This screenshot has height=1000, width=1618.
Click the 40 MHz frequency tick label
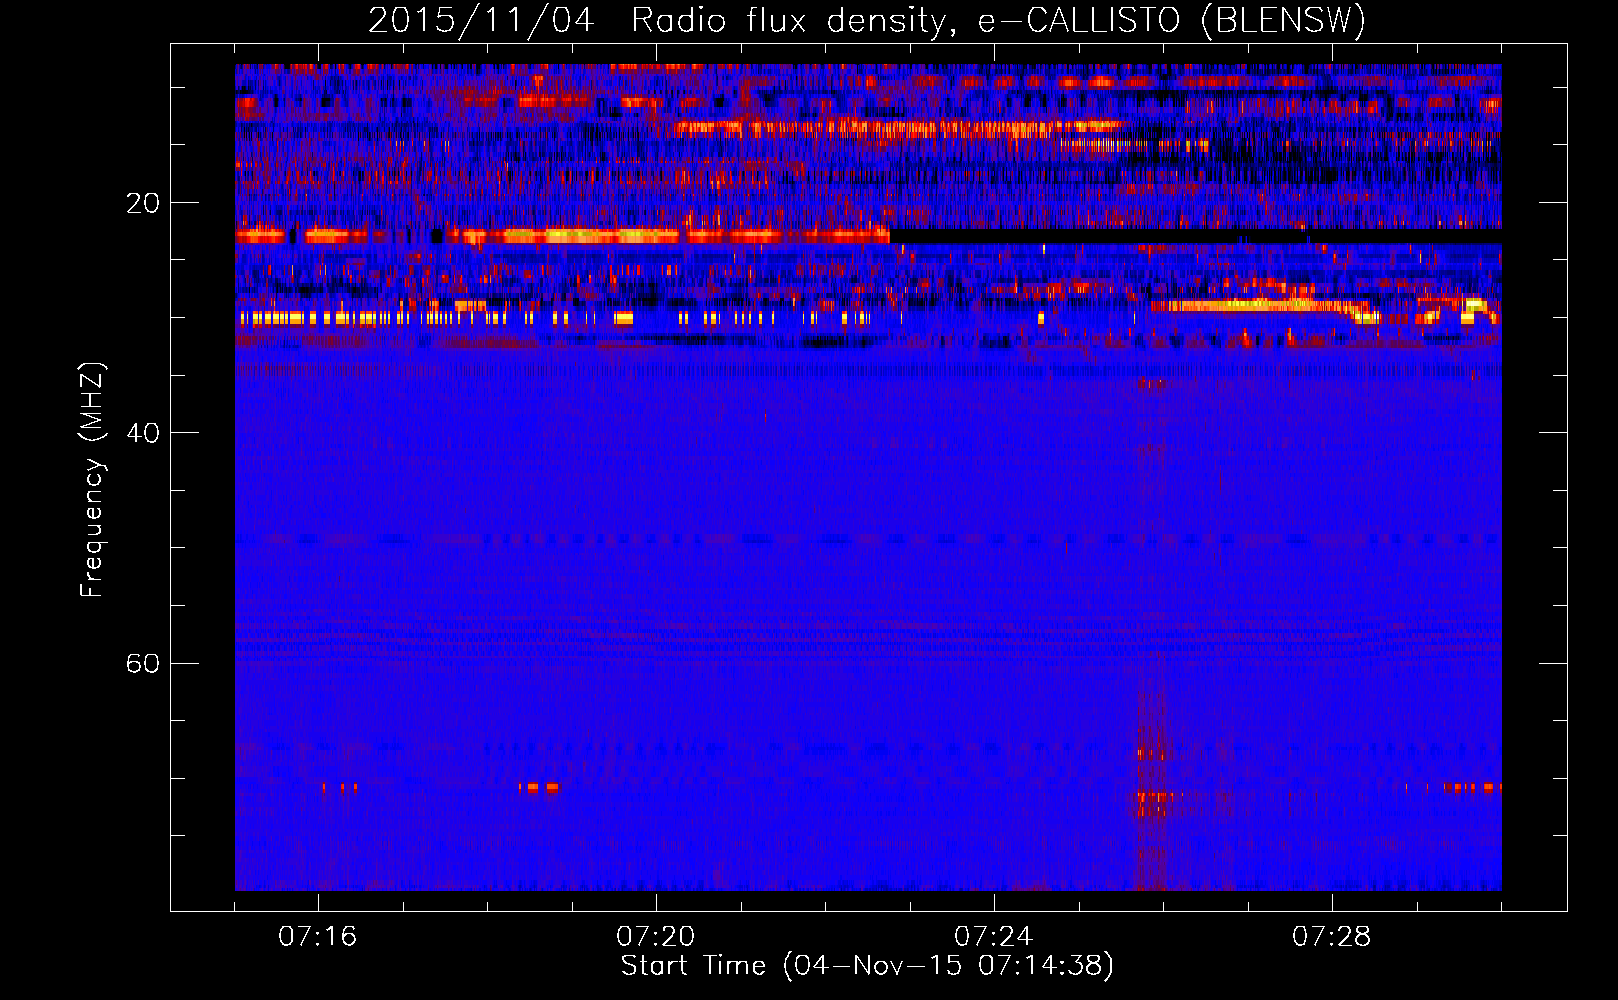click(x=143, y=433)
